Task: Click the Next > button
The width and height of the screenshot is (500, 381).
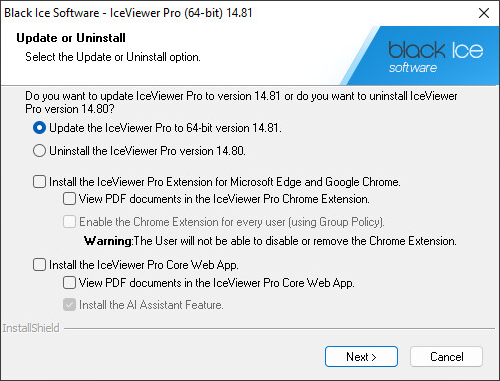Action: coord(361,357)
